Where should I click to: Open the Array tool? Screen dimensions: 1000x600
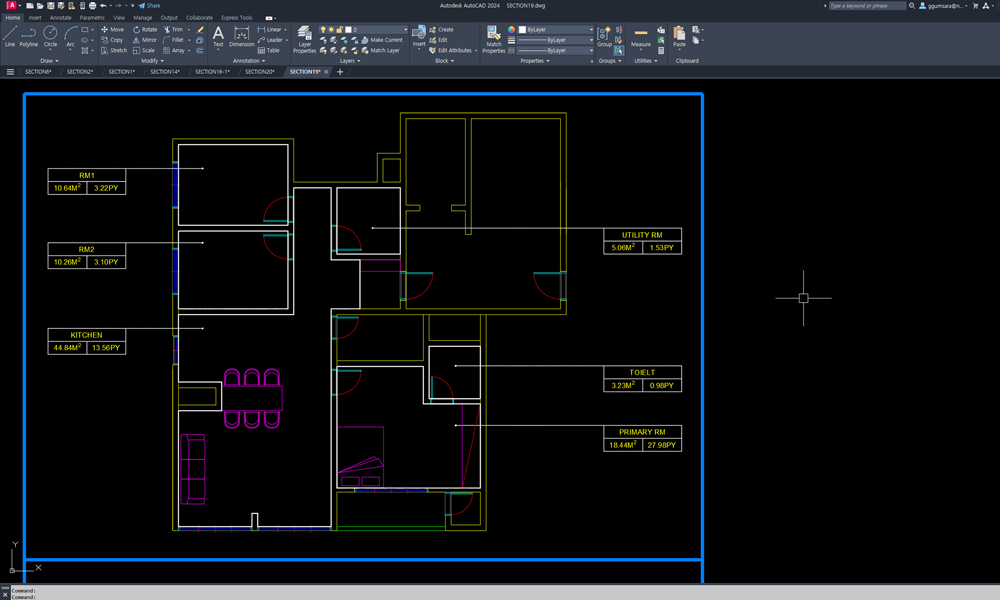(x=173, y=50)
